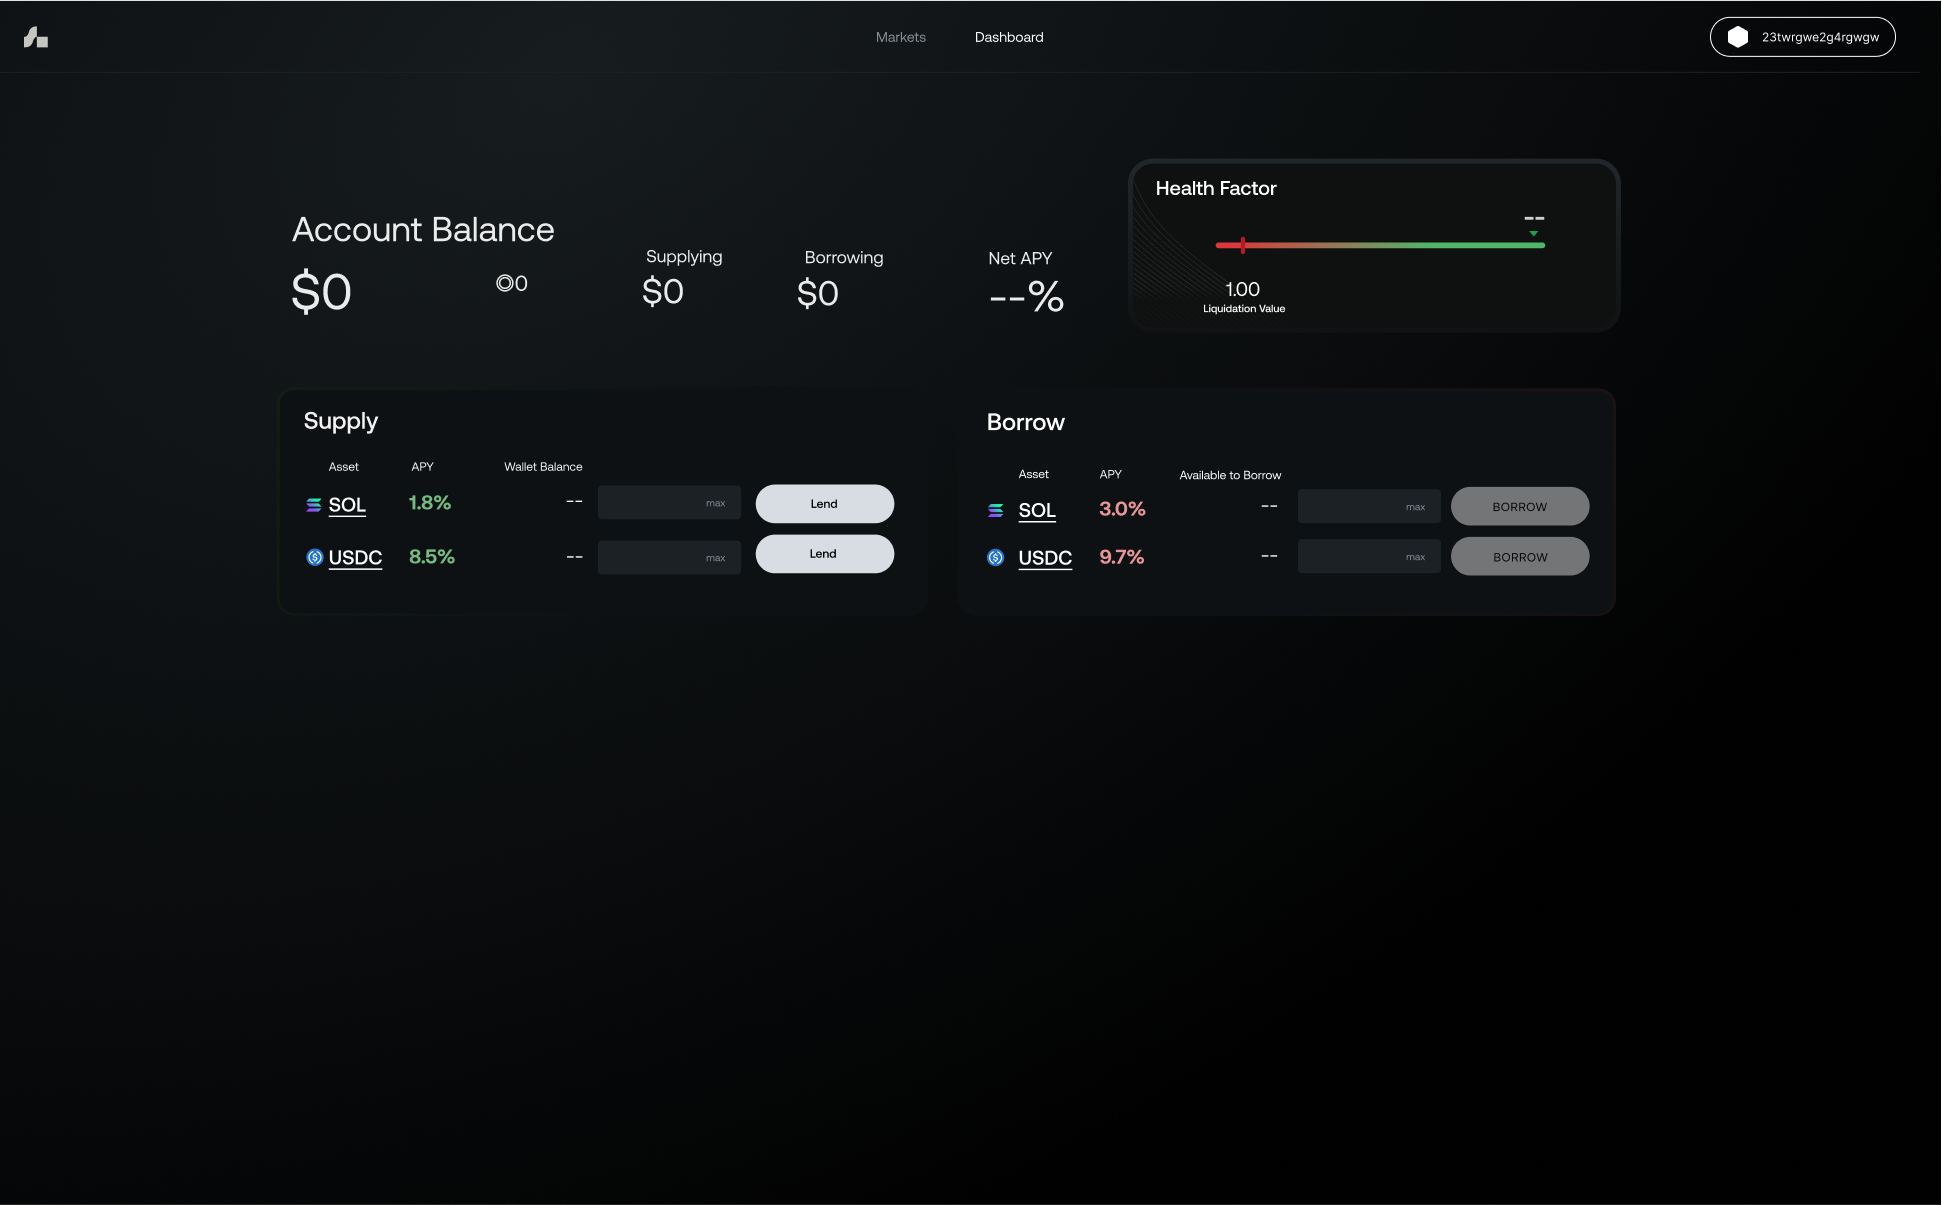Image resolution: width=1942 pixels, height=1205 pixels.
Task: Click the SOL icon in Borrow table
Action: [996, 510]
